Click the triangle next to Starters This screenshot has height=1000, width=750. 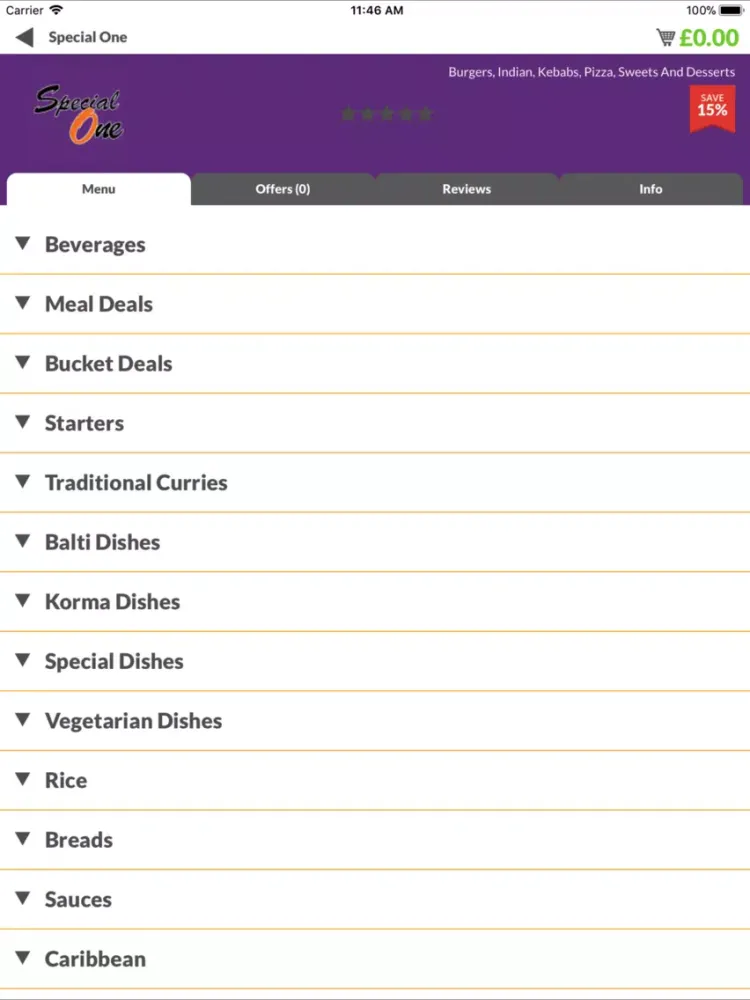tap(23, 422)
